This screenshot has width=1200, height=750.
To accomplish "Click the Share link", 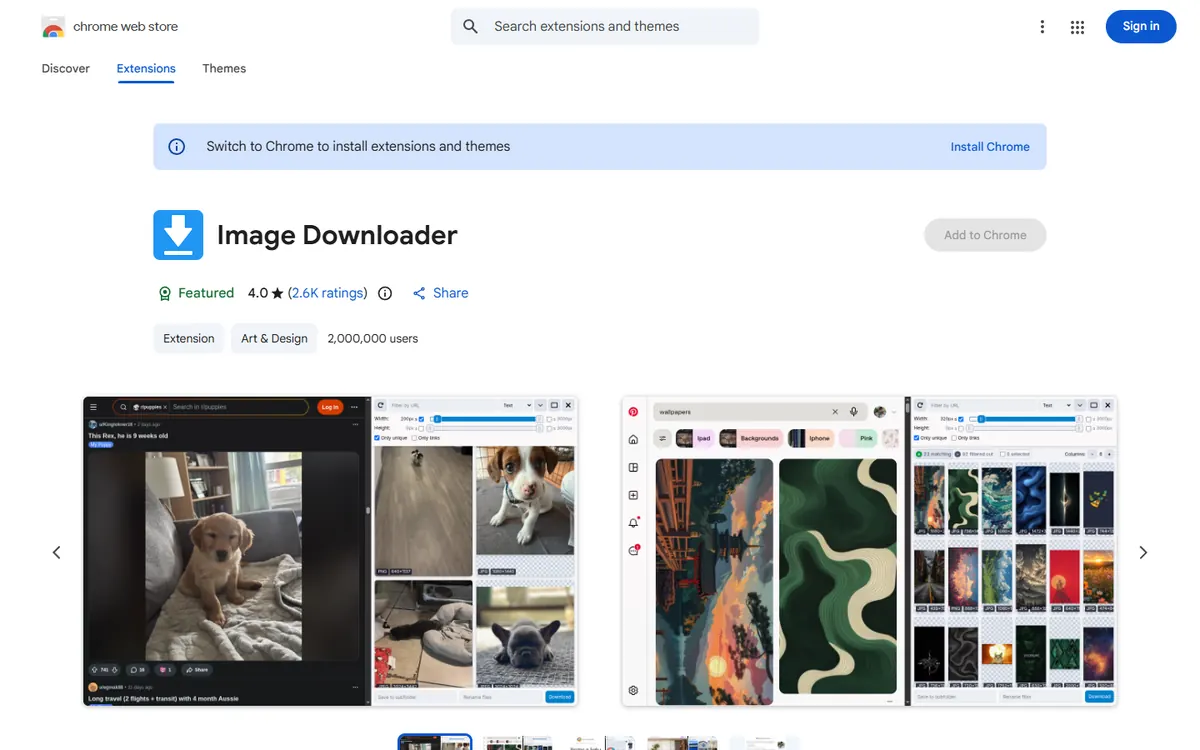I will pos(440,293).
